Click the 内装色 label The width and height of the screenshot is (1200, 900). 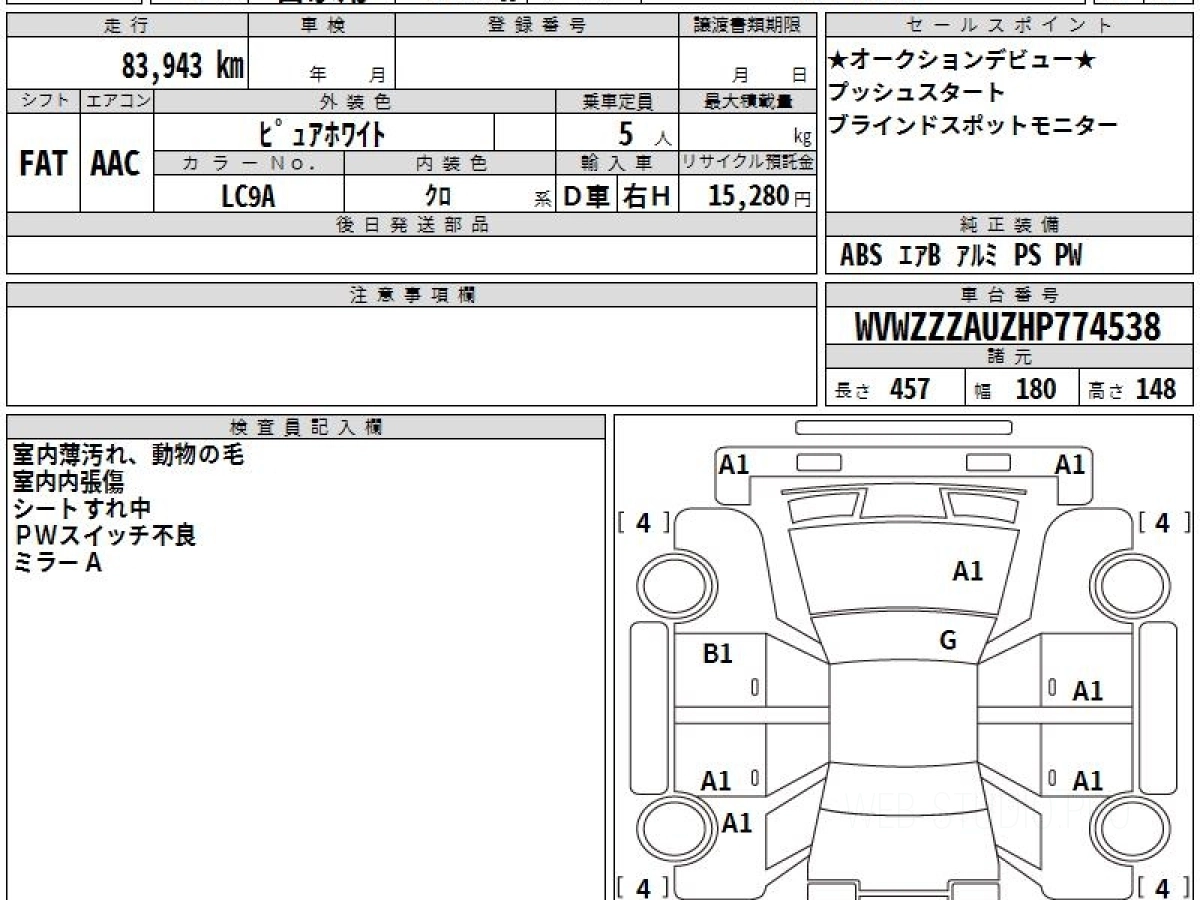(x=450, y=163)
